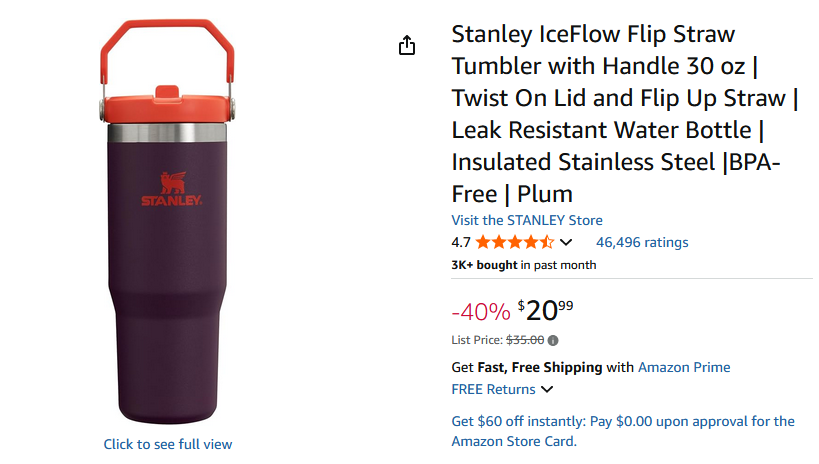Open the 46,496 ratings link
The height and width of the screenshot is (464, 819).
tap(642, 242)
